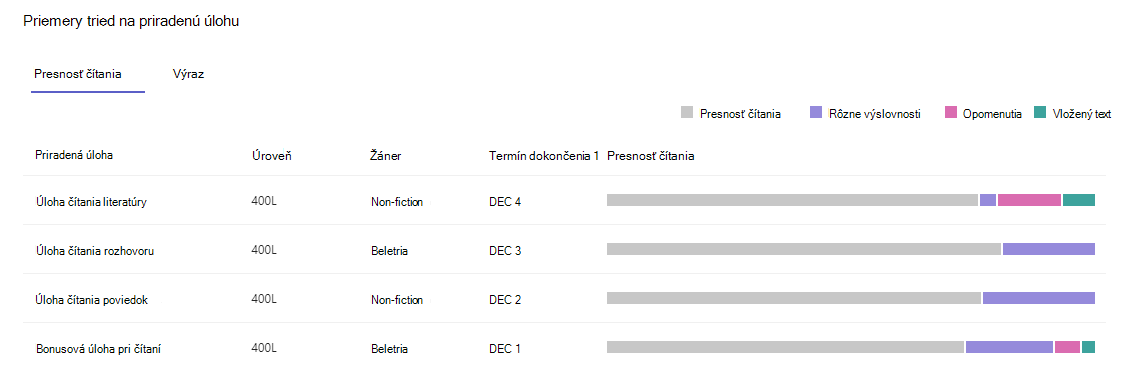Switch to the Výraz tab
Image resolution: width=1128 pixels, height=367 pixels.
(x=188, y=74)
